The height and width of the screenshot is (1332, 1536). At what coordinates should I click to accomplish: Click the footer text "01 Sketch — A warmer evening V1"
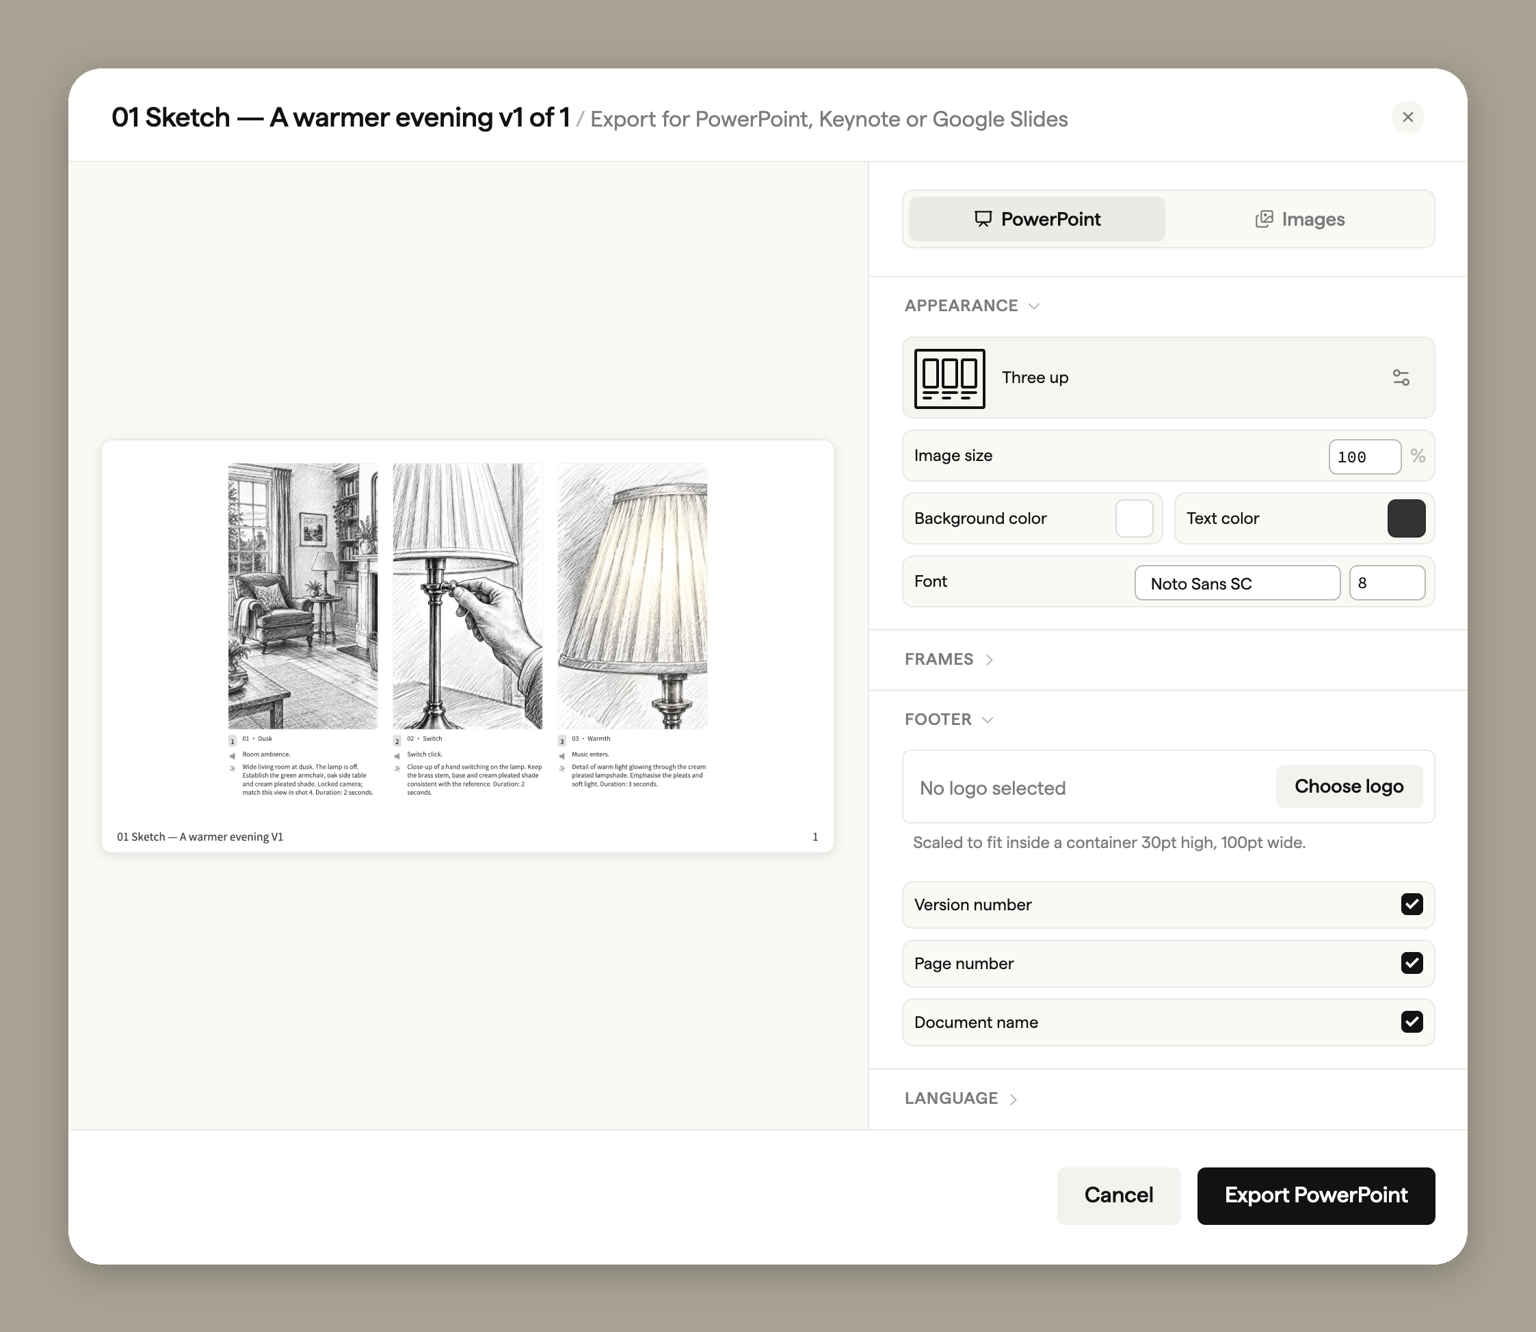pos(200,837)
